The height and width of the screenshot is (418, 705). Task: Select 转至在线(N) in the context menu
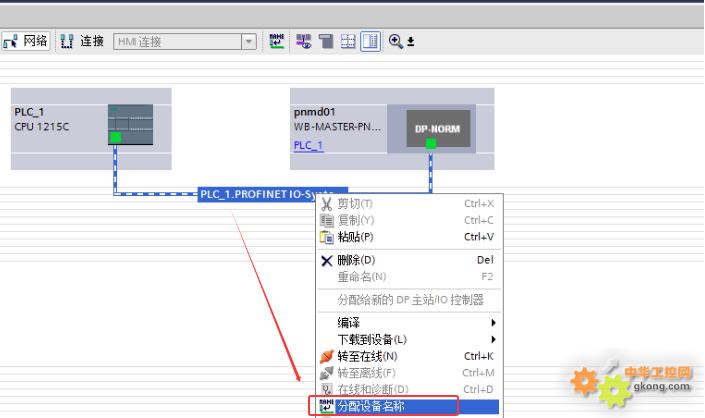(x=366, y=356)
